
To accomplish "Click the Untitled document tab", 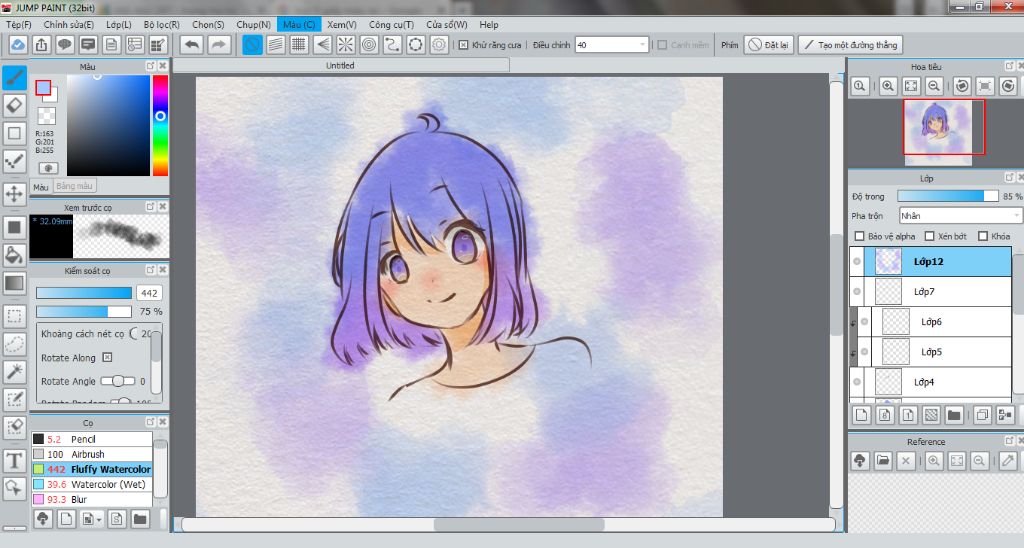I will 340,65.
